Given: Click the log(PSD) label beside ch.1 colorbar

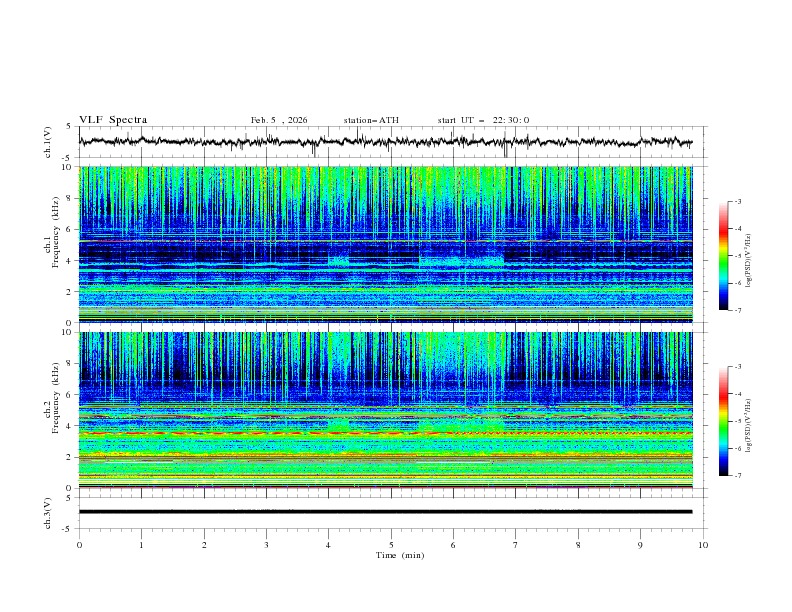Looking at the screenshot, I should 749,261.
